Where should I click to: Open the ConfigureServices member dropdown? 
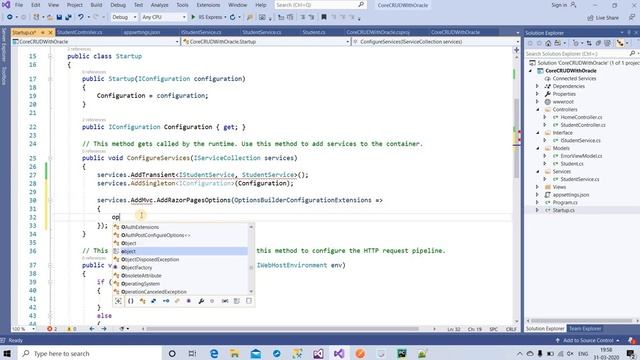tap(436, 42)
